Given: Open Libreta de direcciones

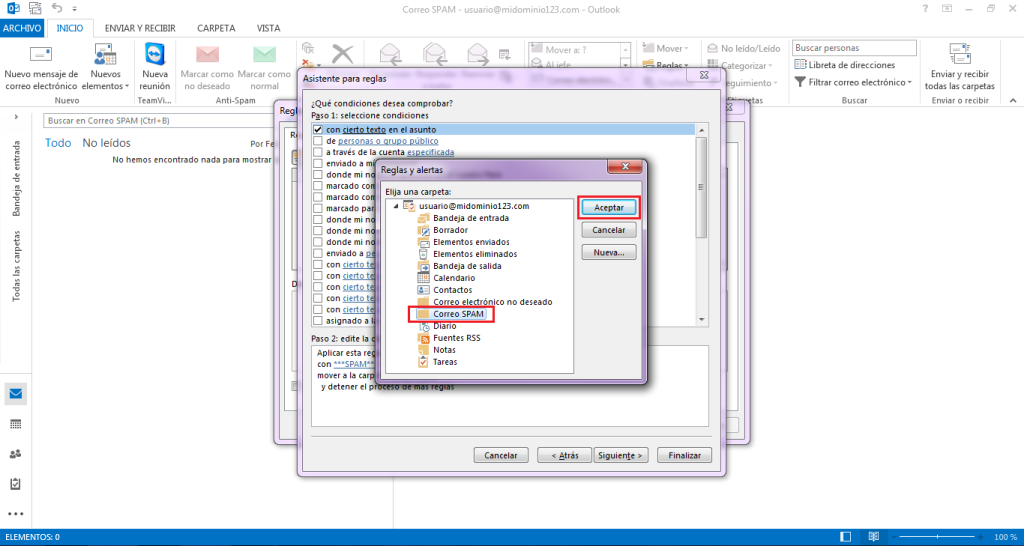Looking at the screenshot, I should tap(844, 65).
